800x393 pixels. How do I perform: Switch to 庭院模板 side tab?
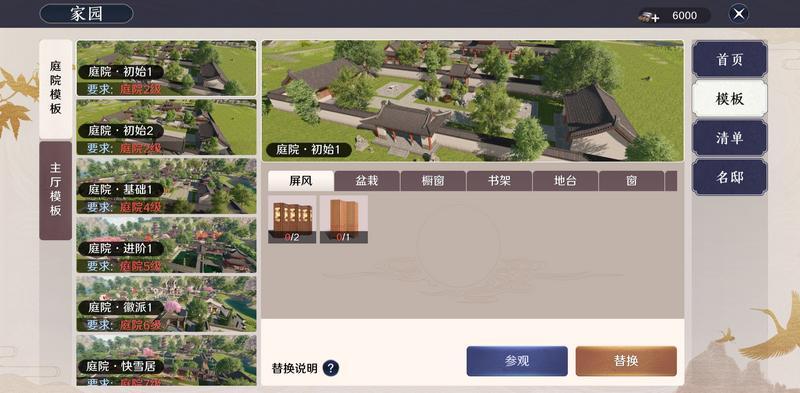56,89
